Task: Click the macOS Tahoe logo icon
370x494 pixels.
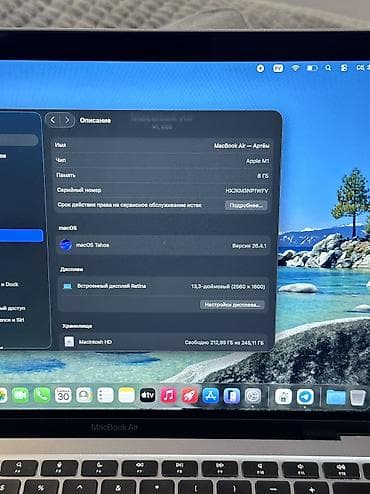Action: coord(66,245)
